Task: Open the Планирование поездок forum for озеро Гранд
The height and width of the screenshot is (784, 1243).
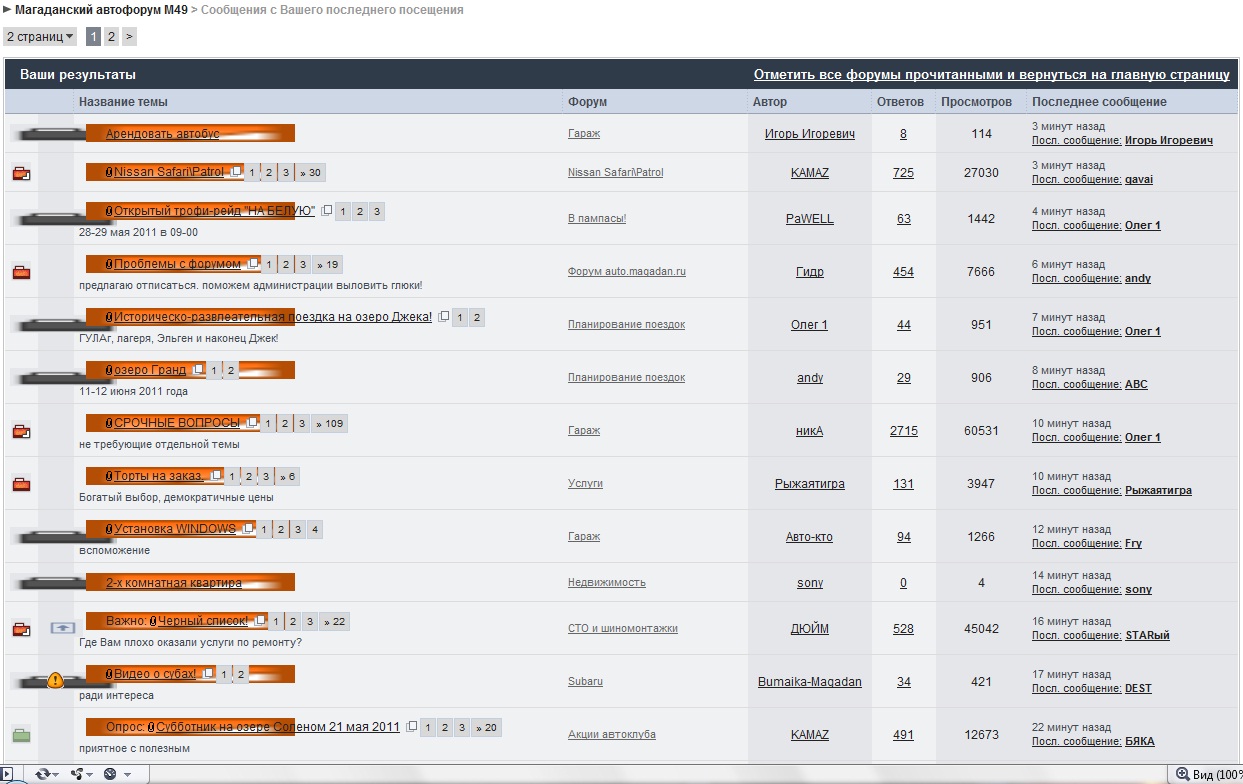Action: (626, 378)
